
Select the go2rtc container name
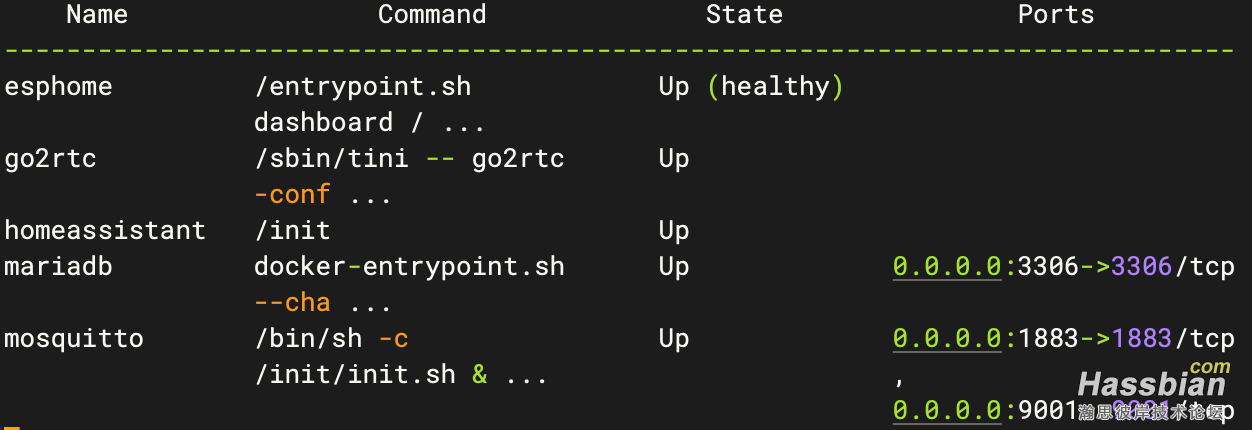coord(50,159)
